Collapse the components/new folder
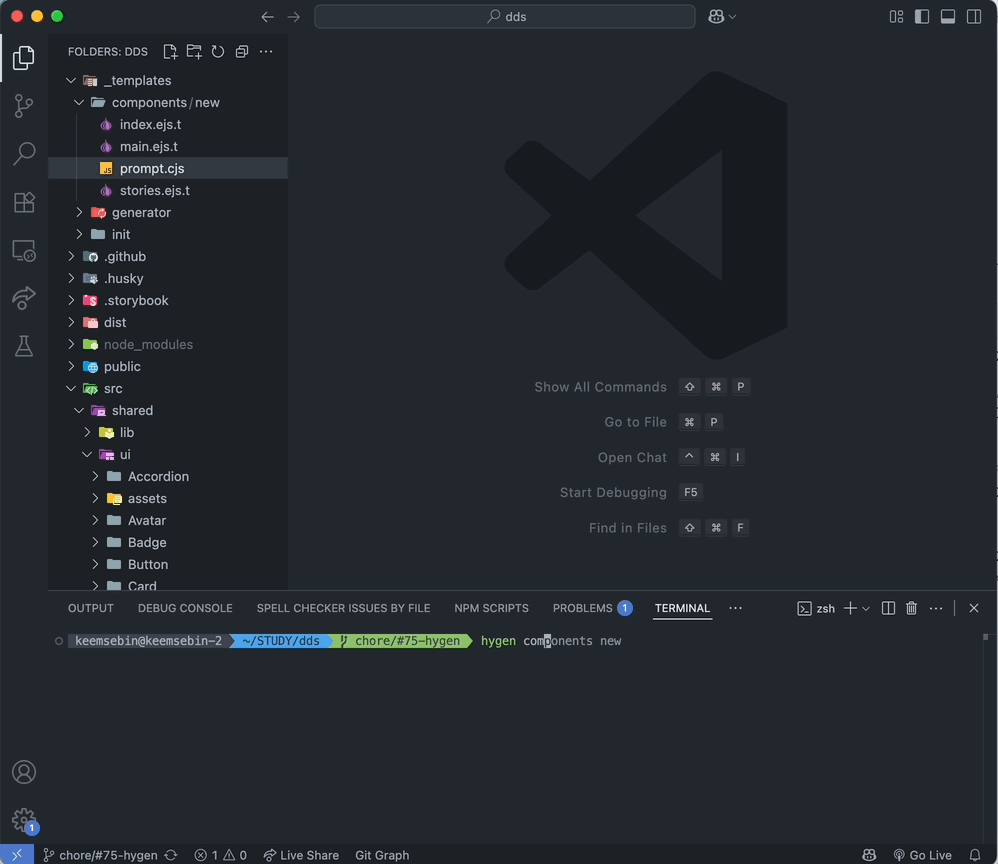Viewport: 998px width, 864px height. click(x=79, y=103)
